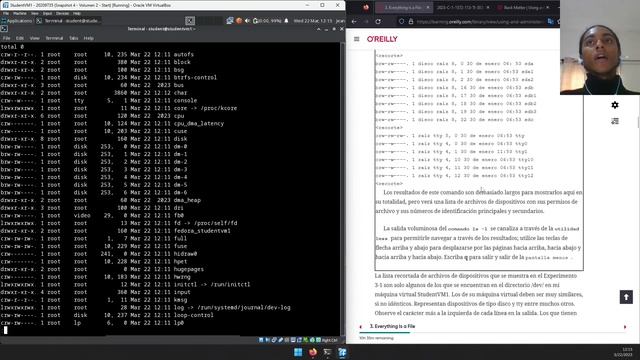The height and width of the screenshot is (360, 640).
Task: Click the terminal icon in Windows taskbar
Action: 327,352
